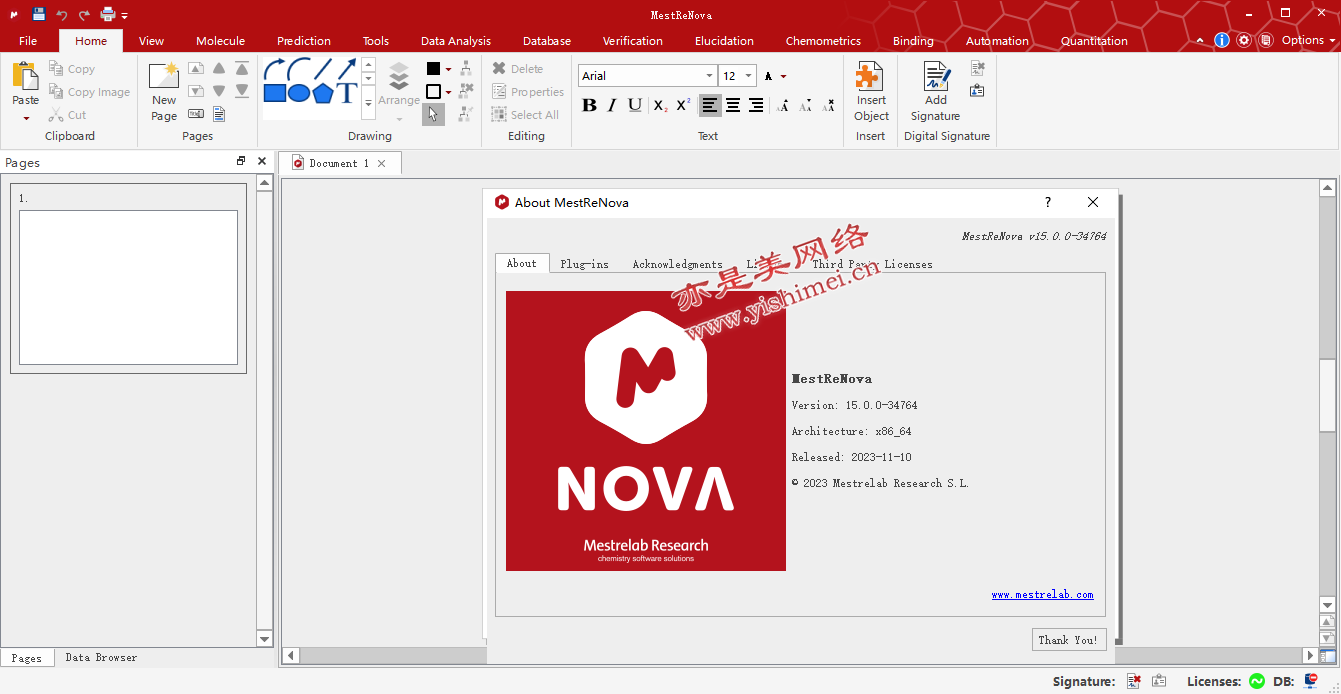Click the green Licenses status icon
This screenshot has width=1341, height=694.
[x=1257, y=681]
